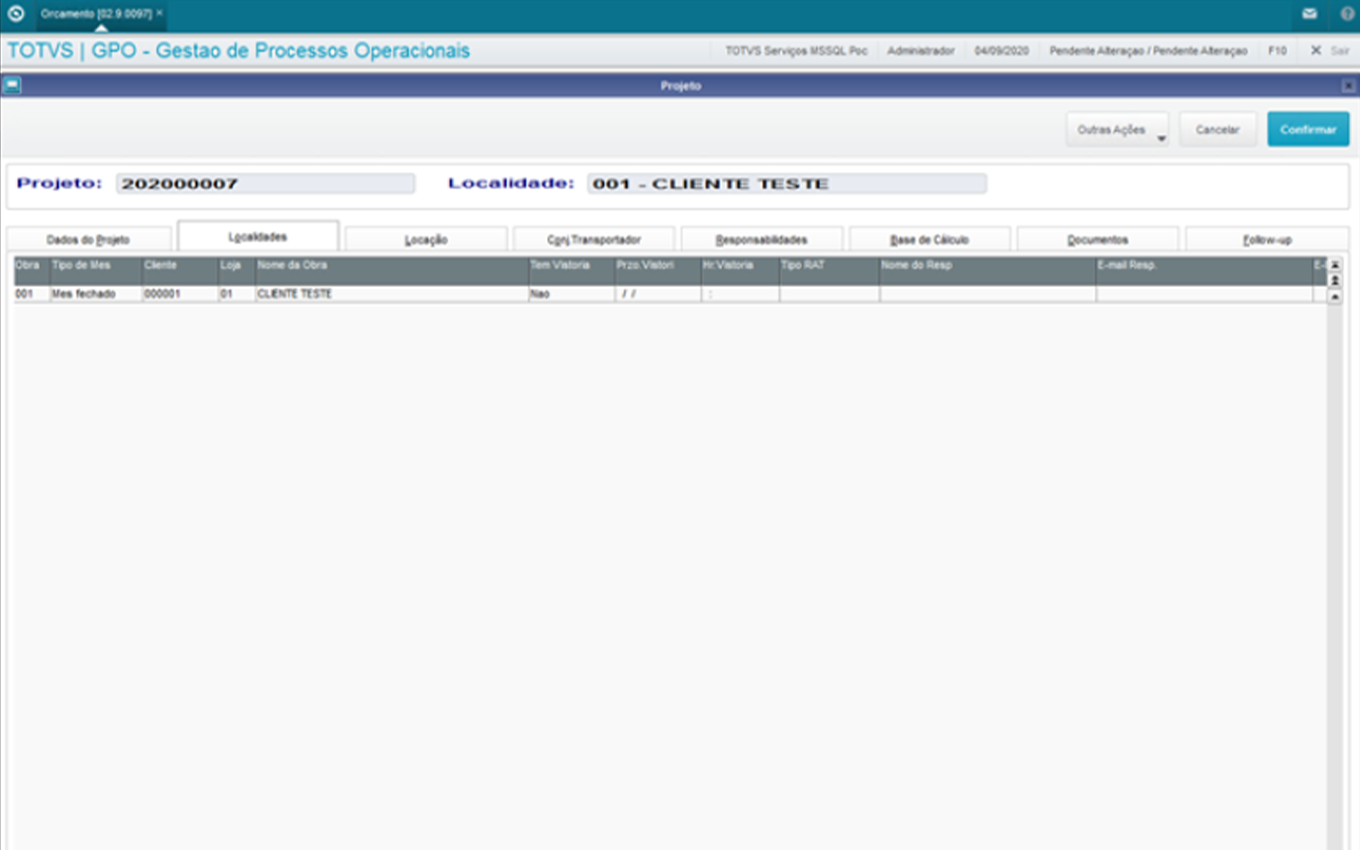Click the Nome da Obra column header
The height and width of the screenshot is (850, 1360).
pos(392,266)
